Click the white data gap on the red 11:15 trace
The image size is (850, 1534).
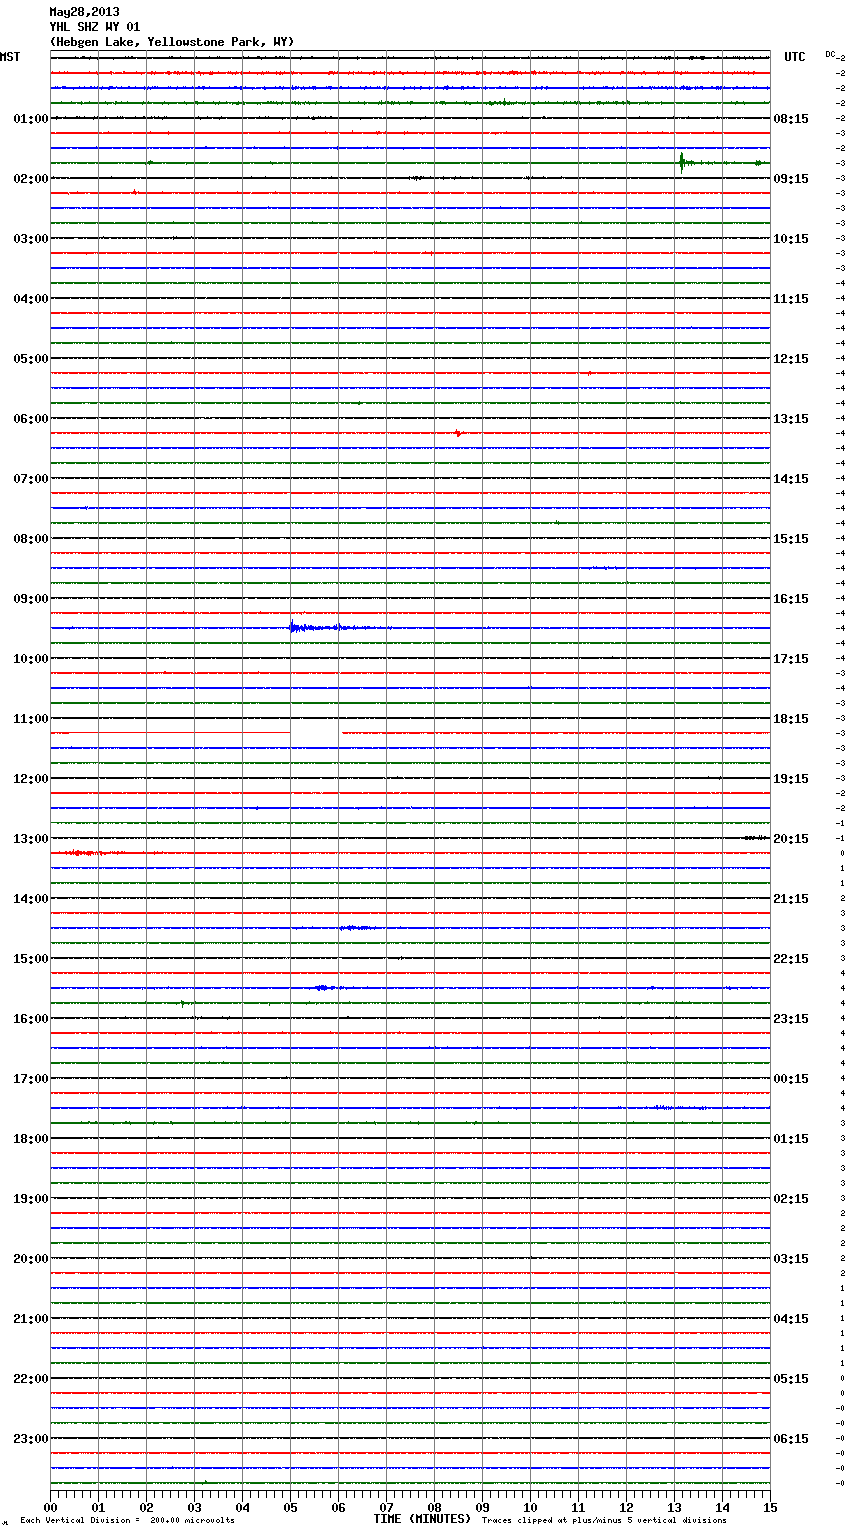pyautogui.click(x=315, y=733)
